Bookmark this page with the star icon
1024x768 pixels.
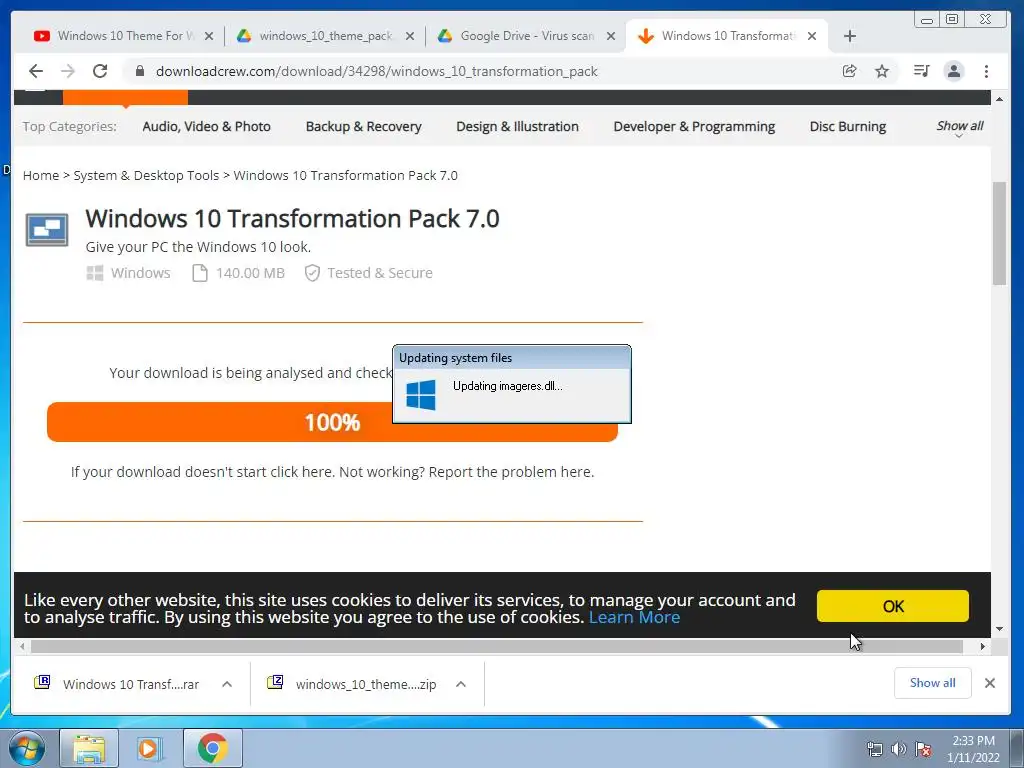[882, 71]
